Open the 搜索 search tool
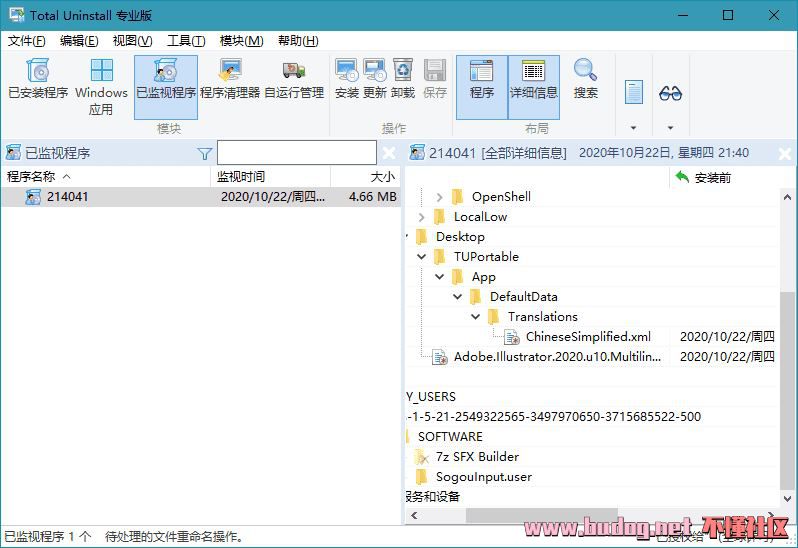 [x=585, y=80]
